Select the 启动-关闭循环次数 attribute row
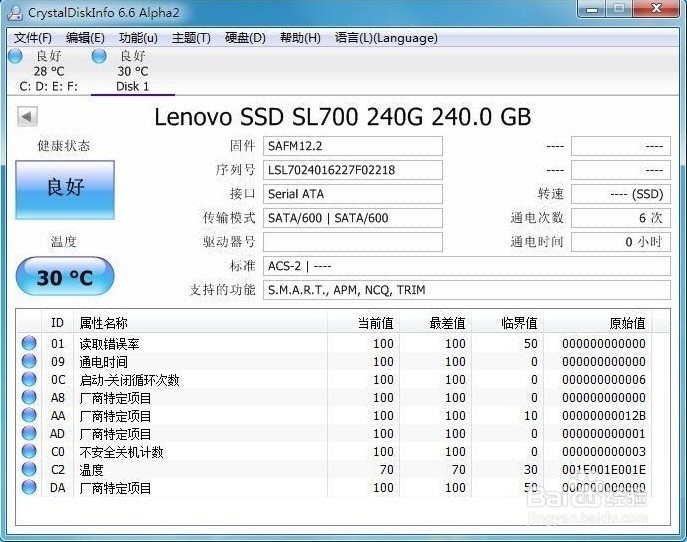Screen dimensions: 687x542 tap(333, 379)
